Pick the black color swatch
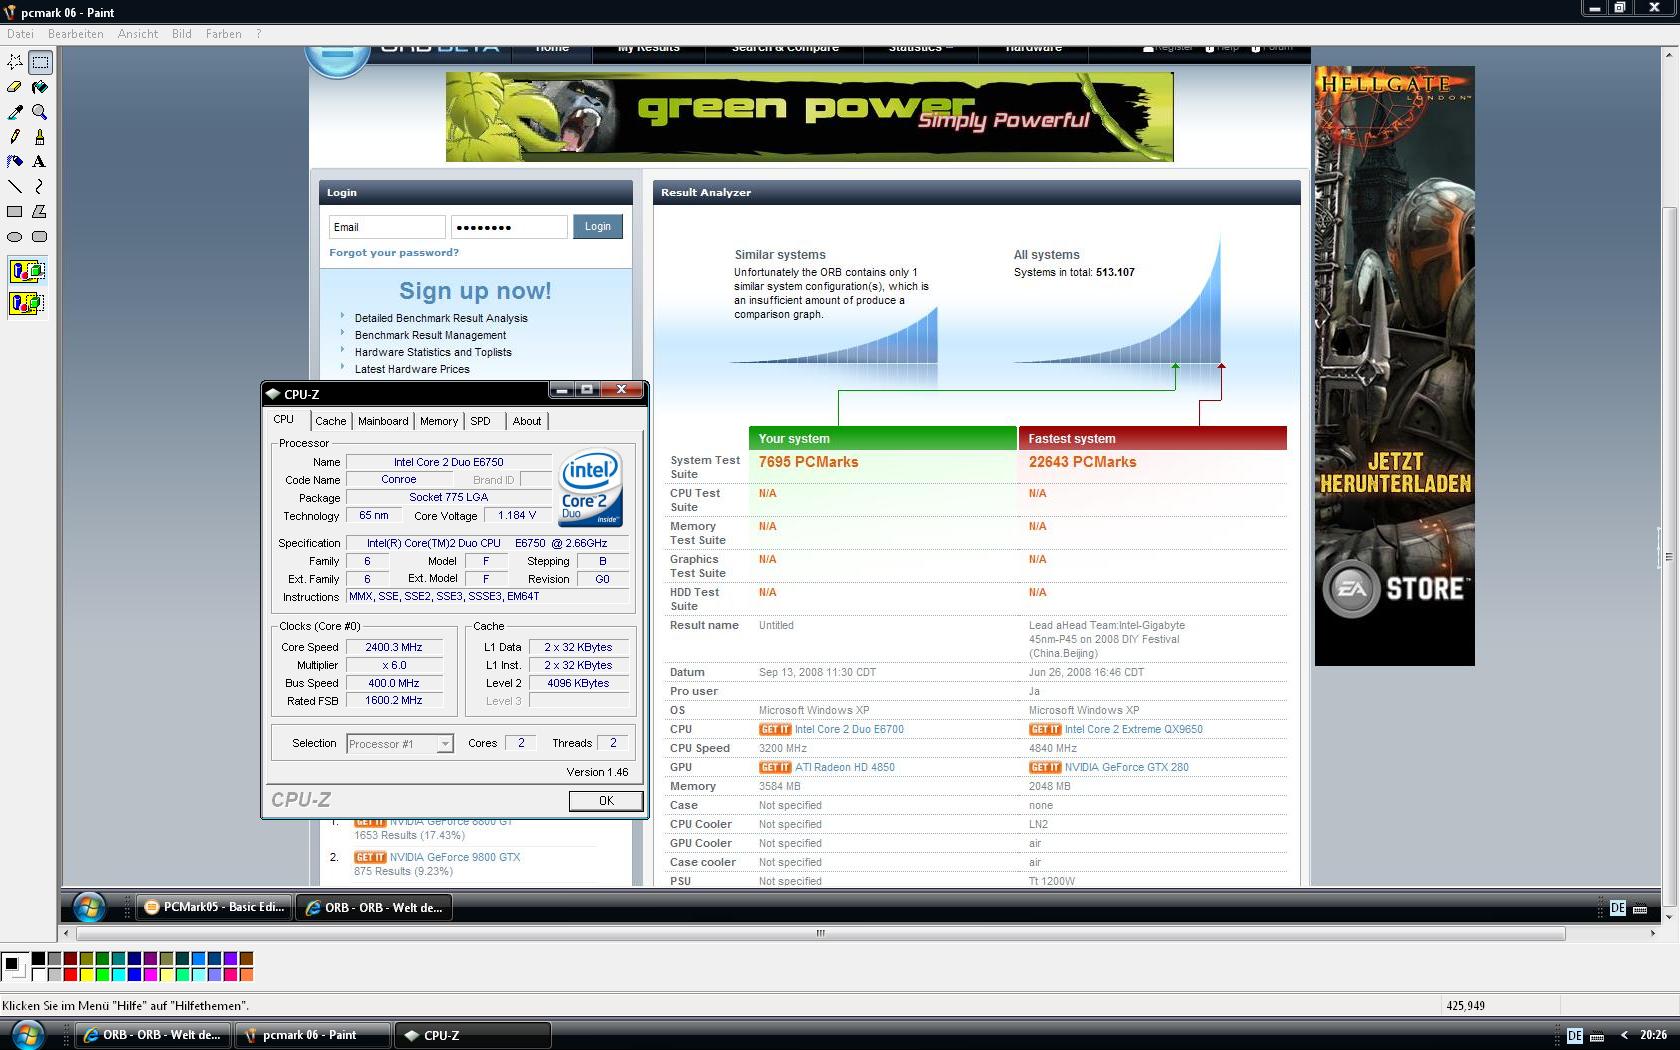Screen dimensions: 1680x1050 click(x=39, y=959)
